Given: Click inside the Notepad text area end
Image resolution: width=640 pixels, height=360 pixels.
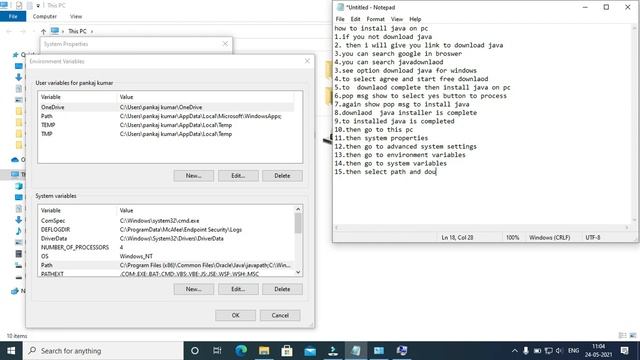Looking at the screenshot, I should tap(437, 172).
